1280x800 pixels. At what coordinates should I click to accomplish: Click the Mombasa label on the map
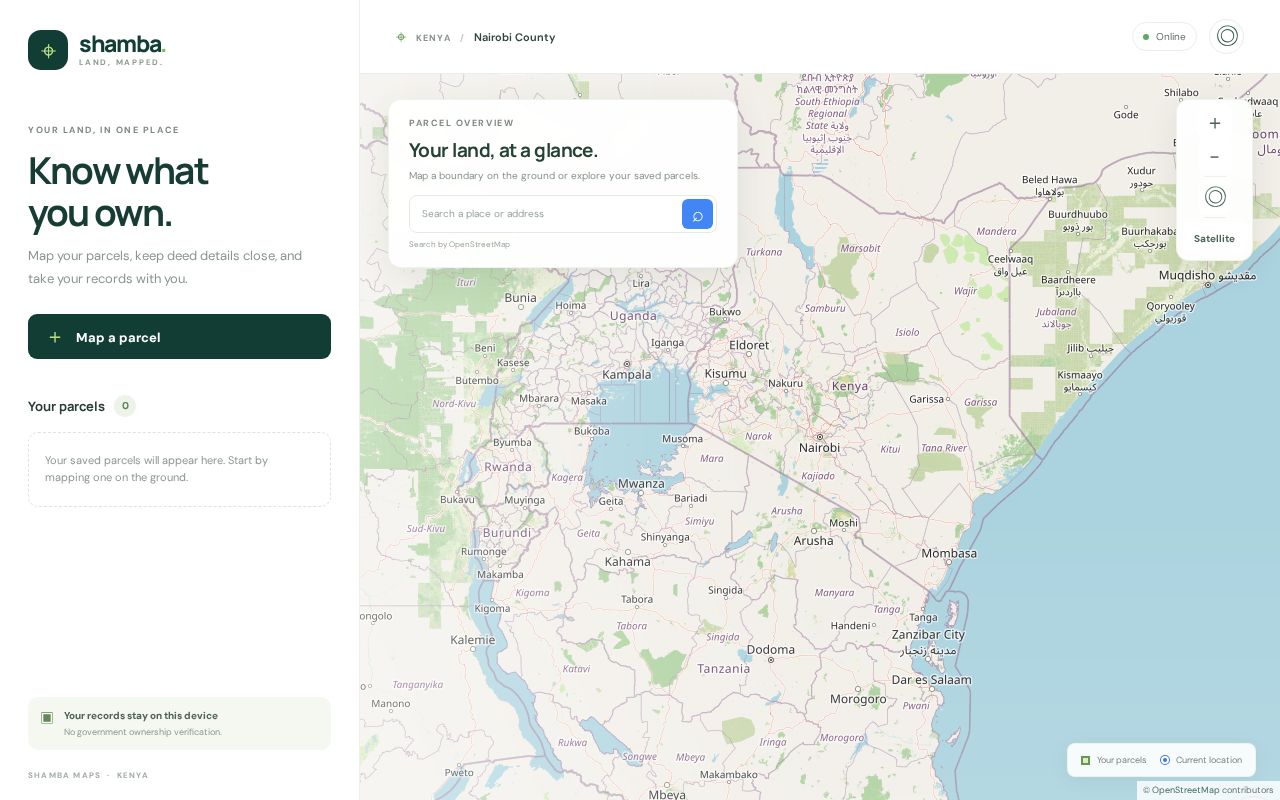point(949,553)
